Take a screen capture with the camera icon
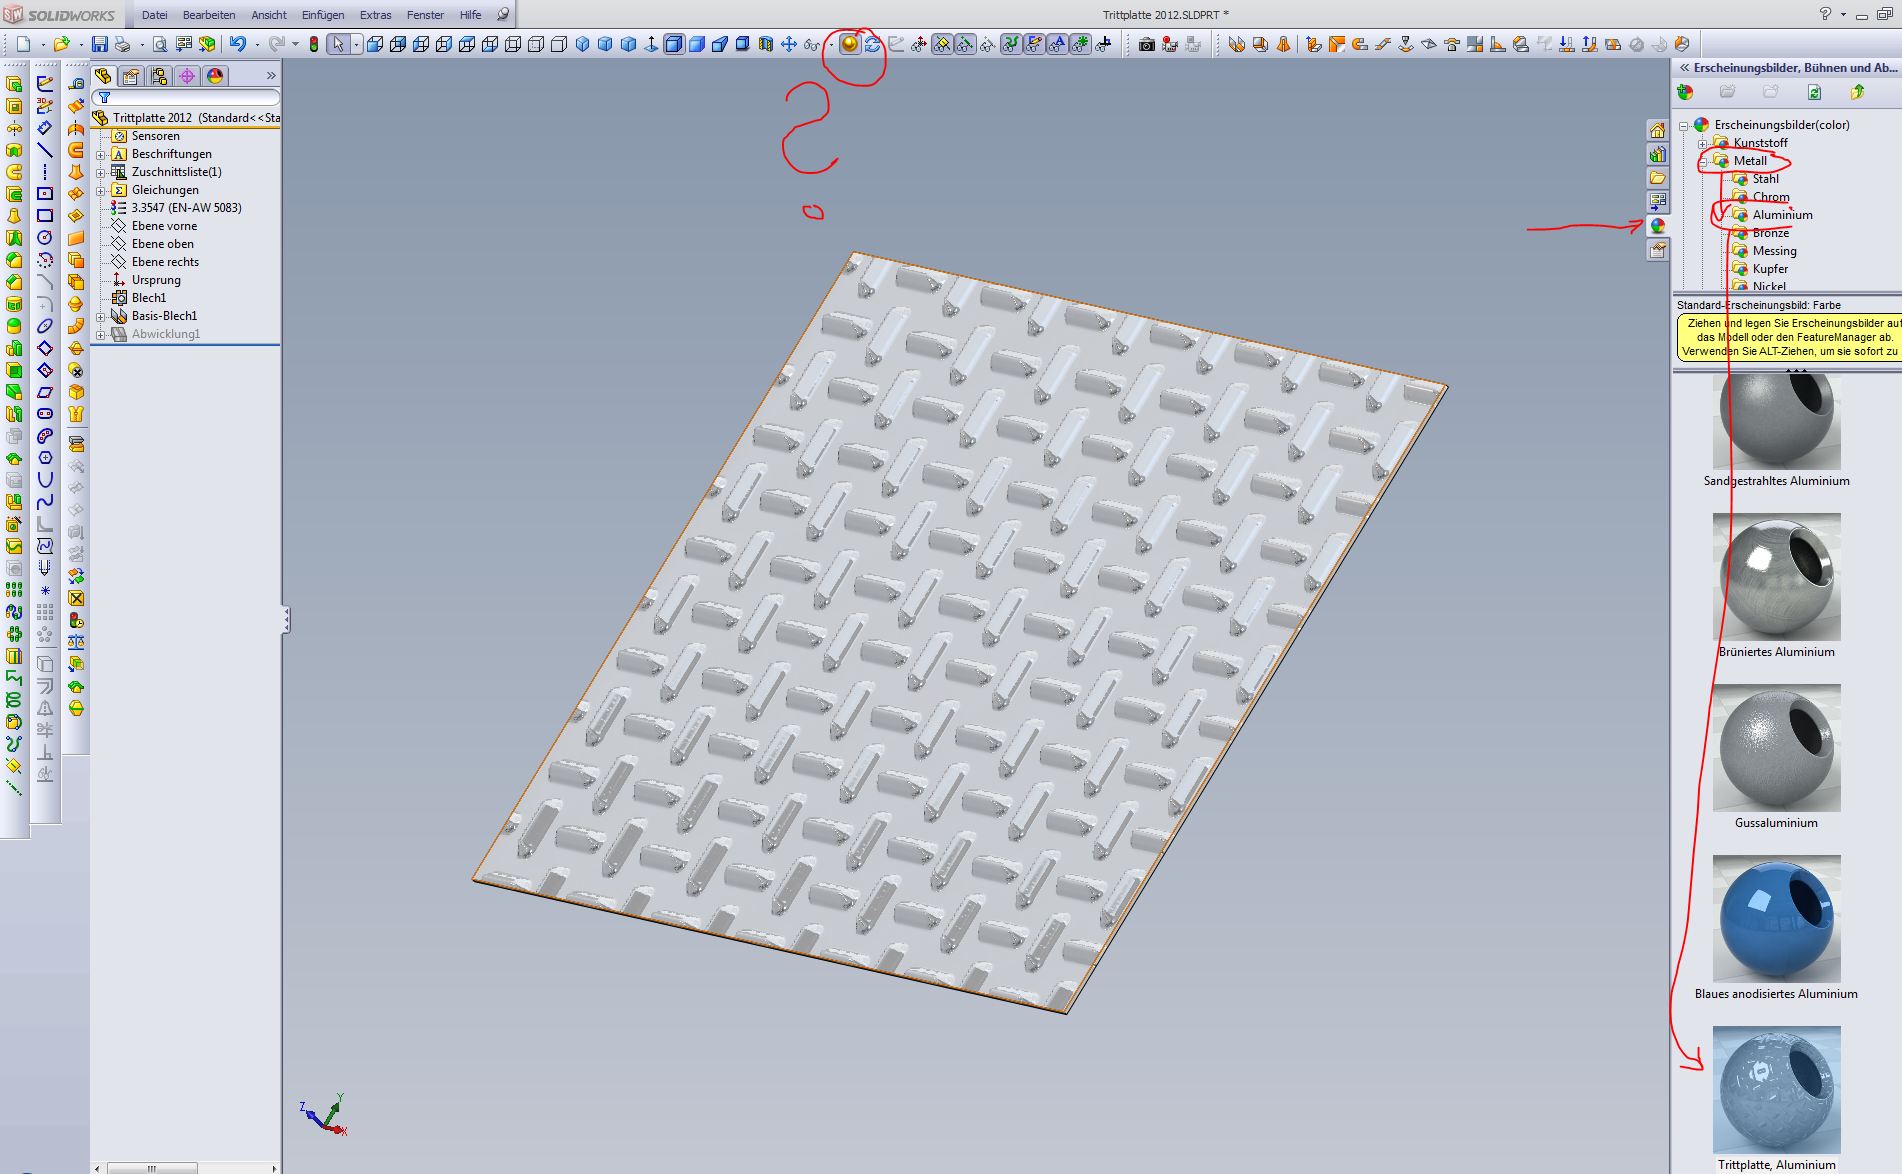Image resolution: width=1902 pixels, height=1174 pixels. pyautogui.click(x=1146, y=44)
